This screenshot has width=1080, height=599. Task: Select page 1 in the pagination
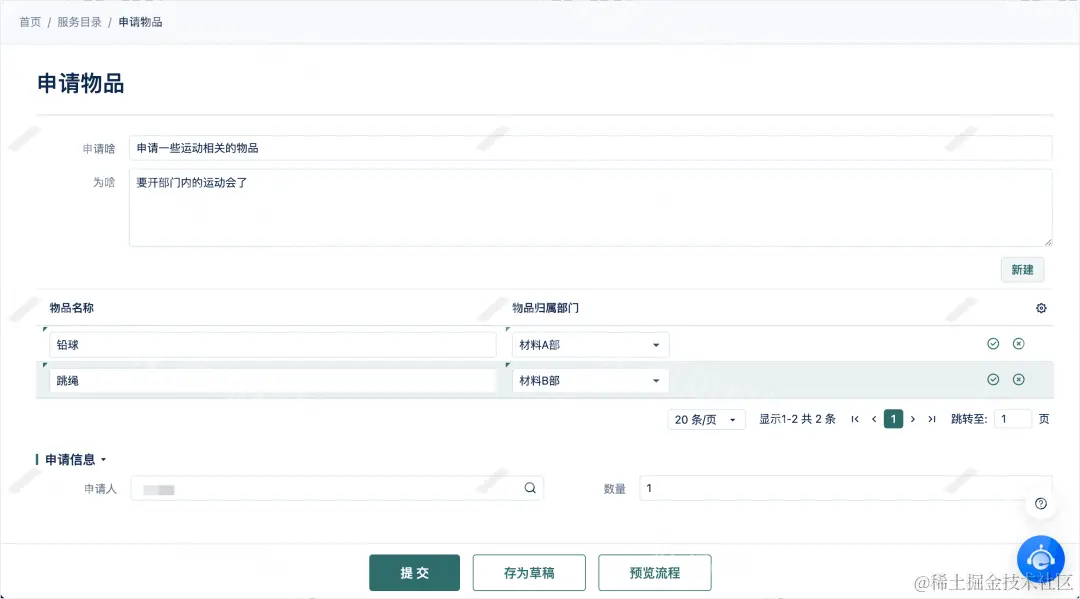click(x=893, y=419)
